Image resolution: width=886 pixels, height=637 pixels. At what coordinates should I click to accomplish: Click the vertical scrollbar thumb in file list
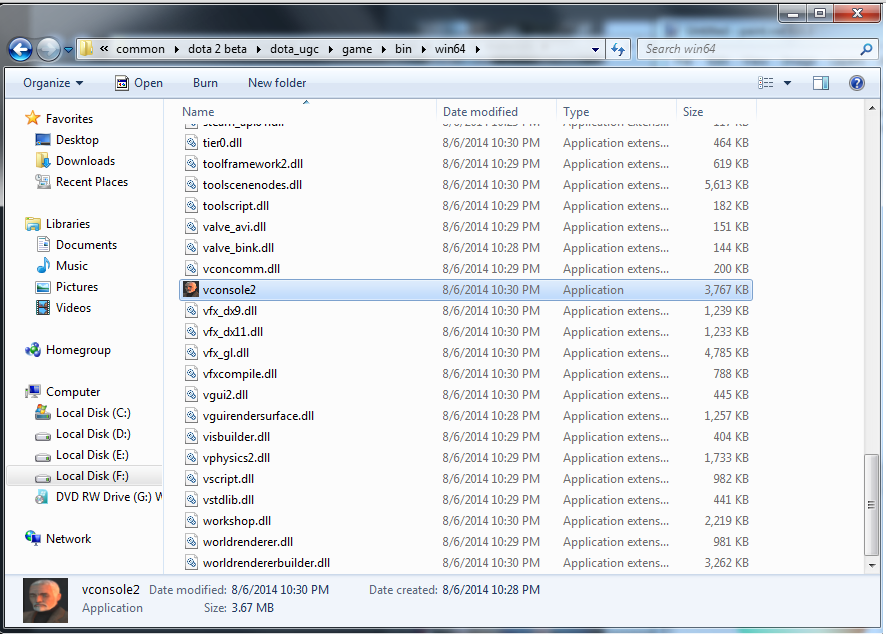coord(871,504)
